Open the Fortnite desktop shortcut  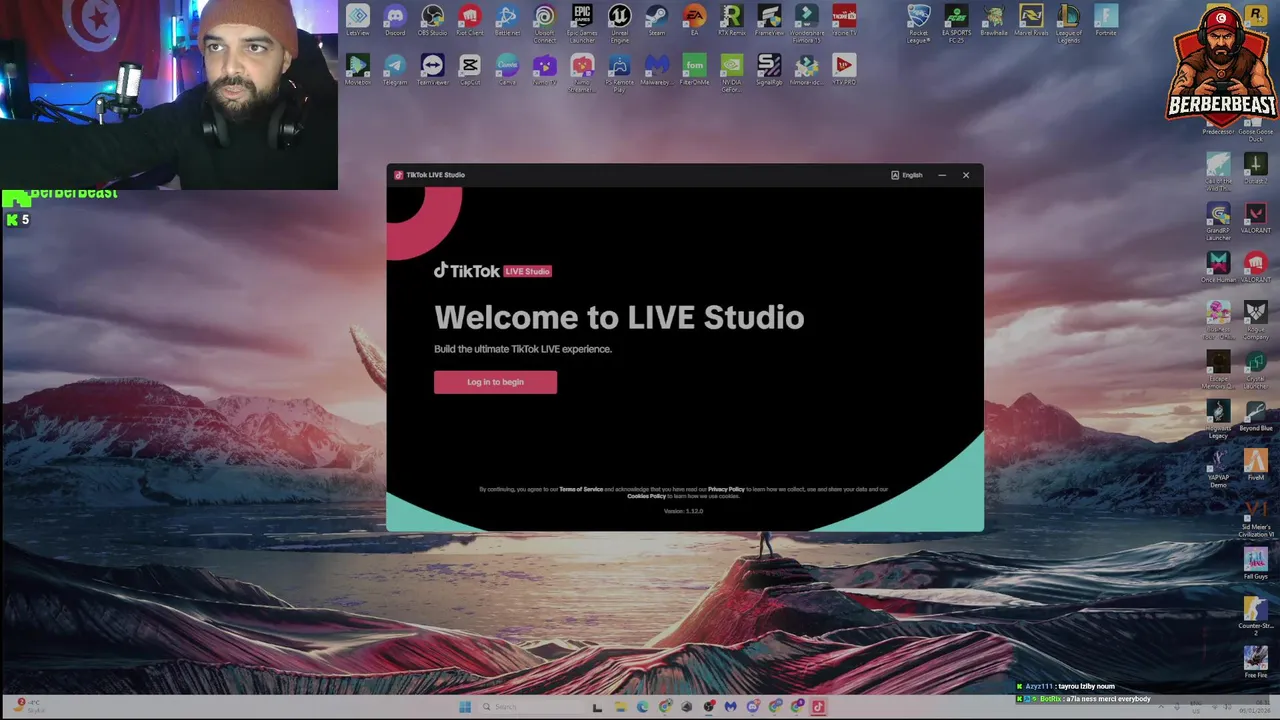1105,20
